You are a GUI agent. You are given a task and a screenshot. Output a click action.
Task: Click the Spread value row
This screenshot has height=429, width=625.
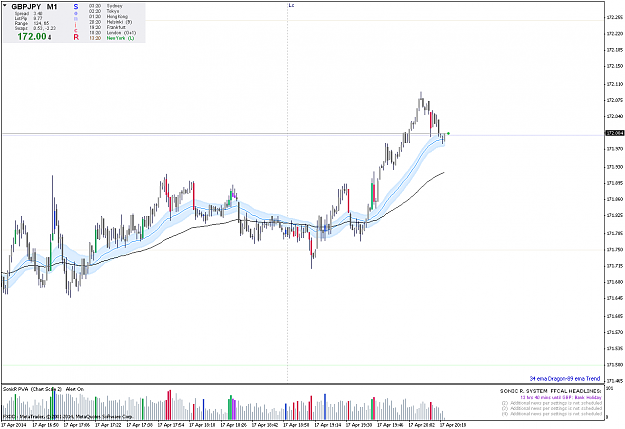29,14
